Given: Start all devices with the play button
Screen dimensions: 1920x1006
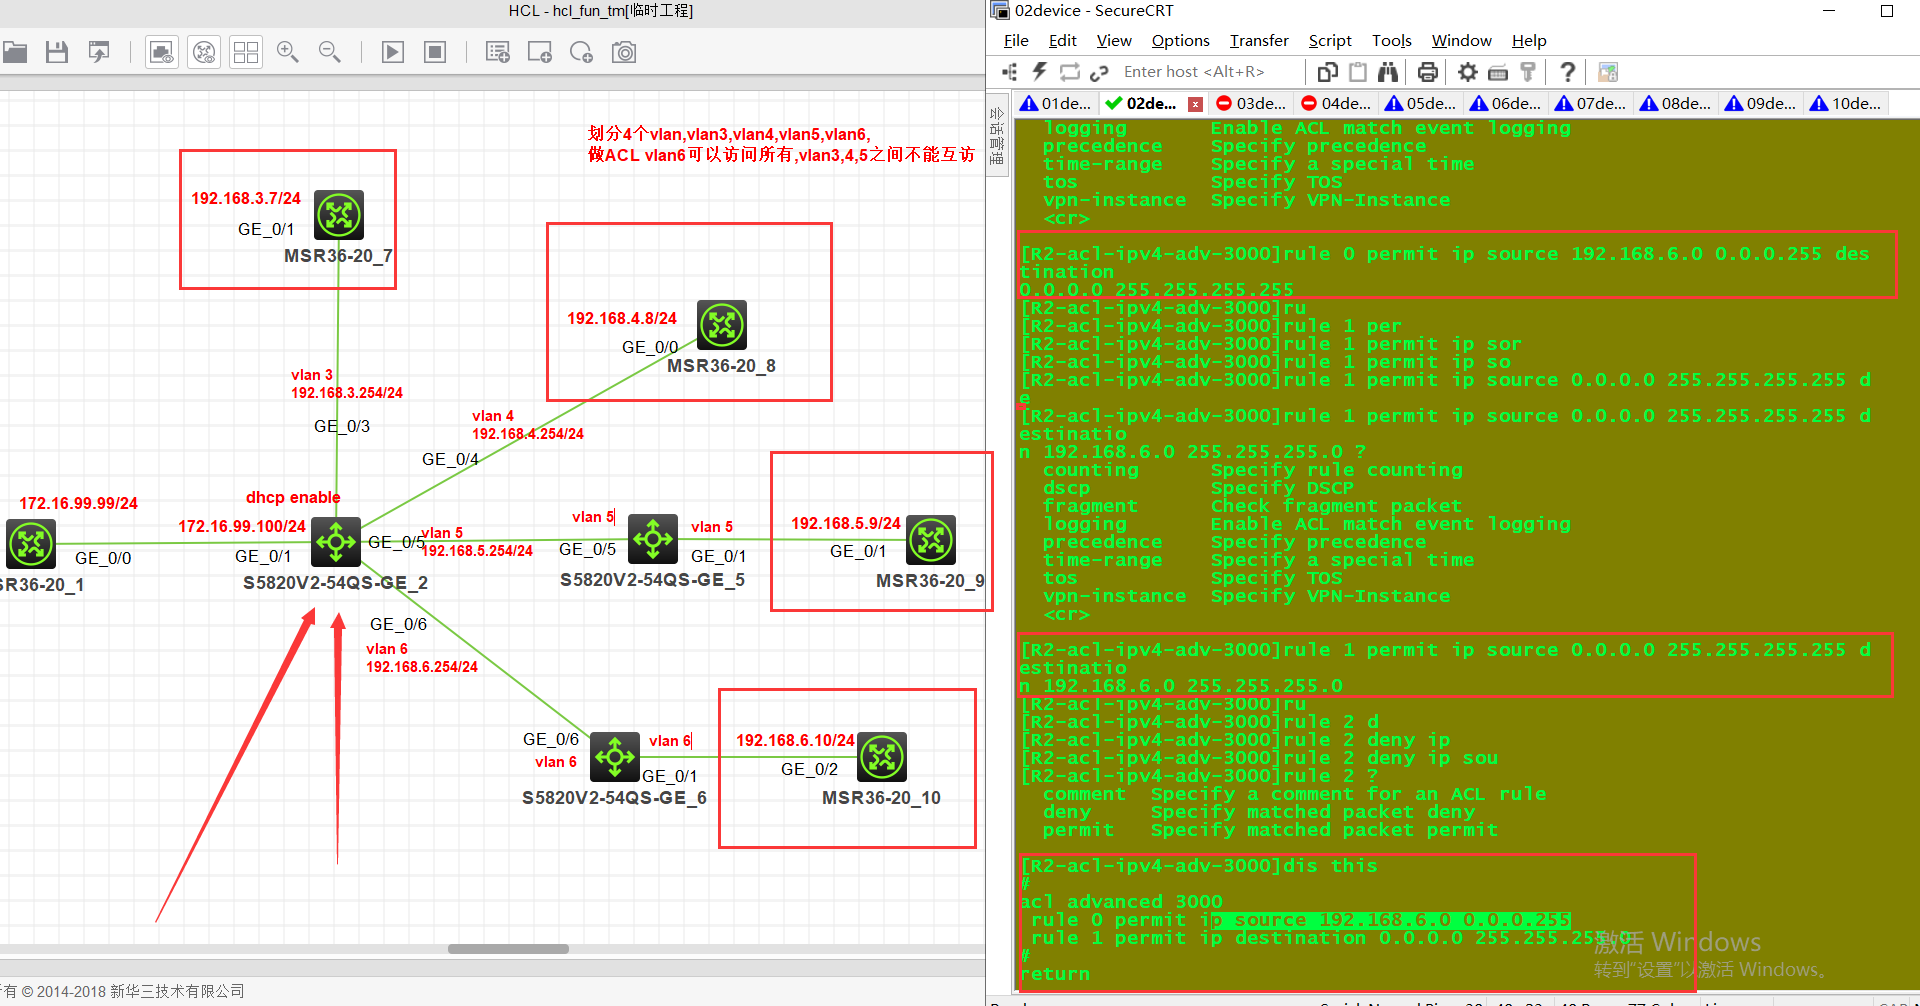Looking at the screenshot, I should (393, 52).
